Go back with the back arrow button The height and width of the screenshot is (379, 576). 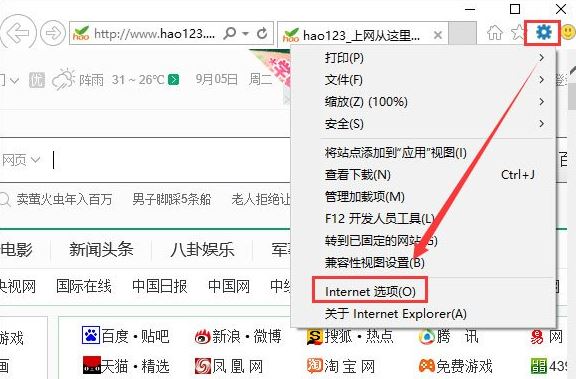(x=18, y=33)
